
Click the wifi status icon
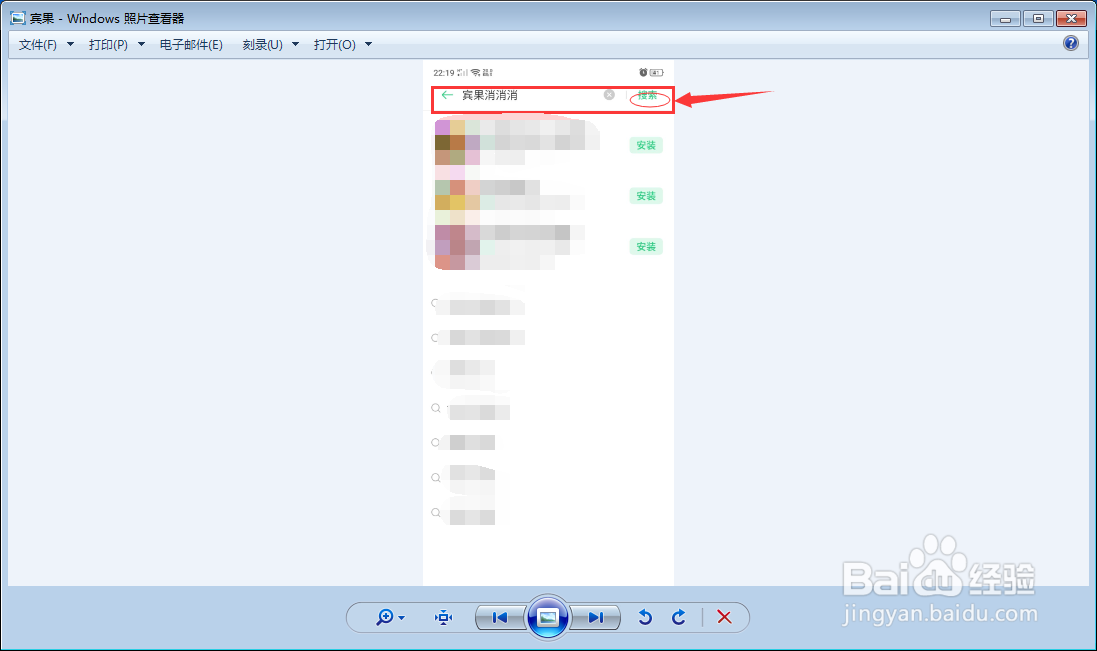pos(476,73)
